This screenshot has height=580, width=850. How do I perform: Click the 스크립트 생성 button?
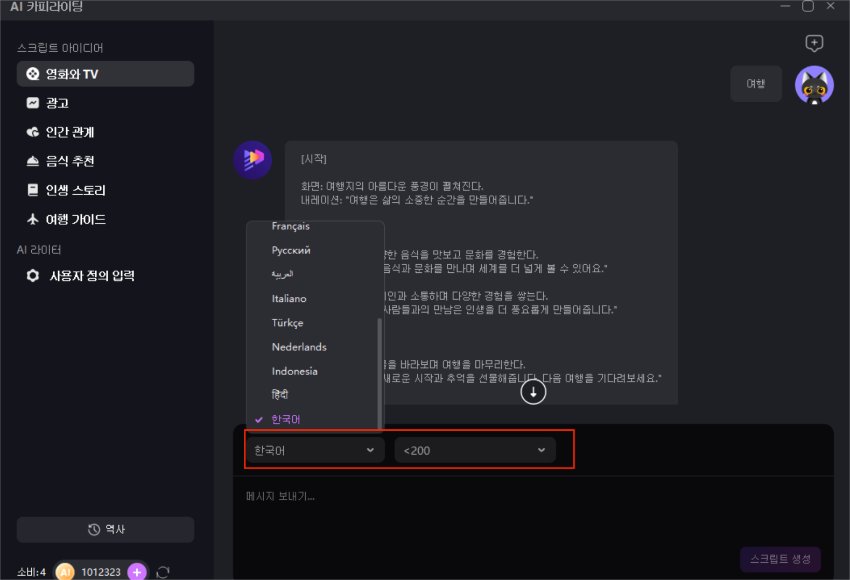(x=780, y=559)
